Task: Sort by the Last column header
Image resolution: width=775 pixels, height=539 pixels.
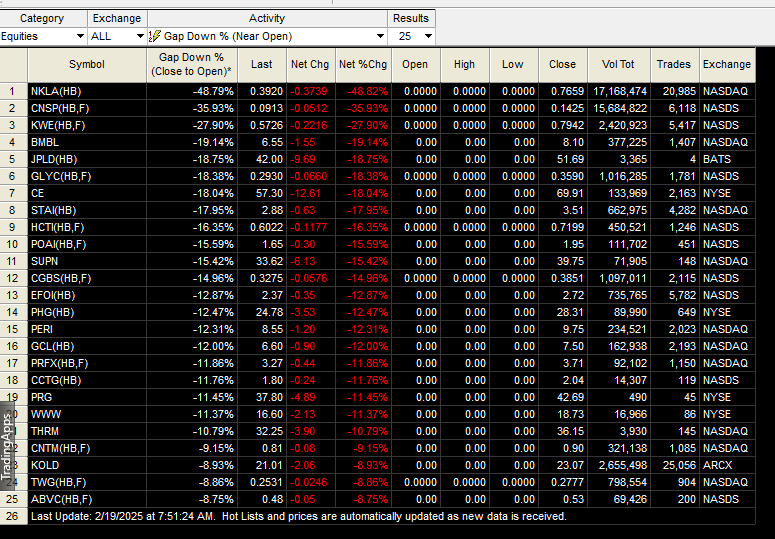Action: [261, 65]
